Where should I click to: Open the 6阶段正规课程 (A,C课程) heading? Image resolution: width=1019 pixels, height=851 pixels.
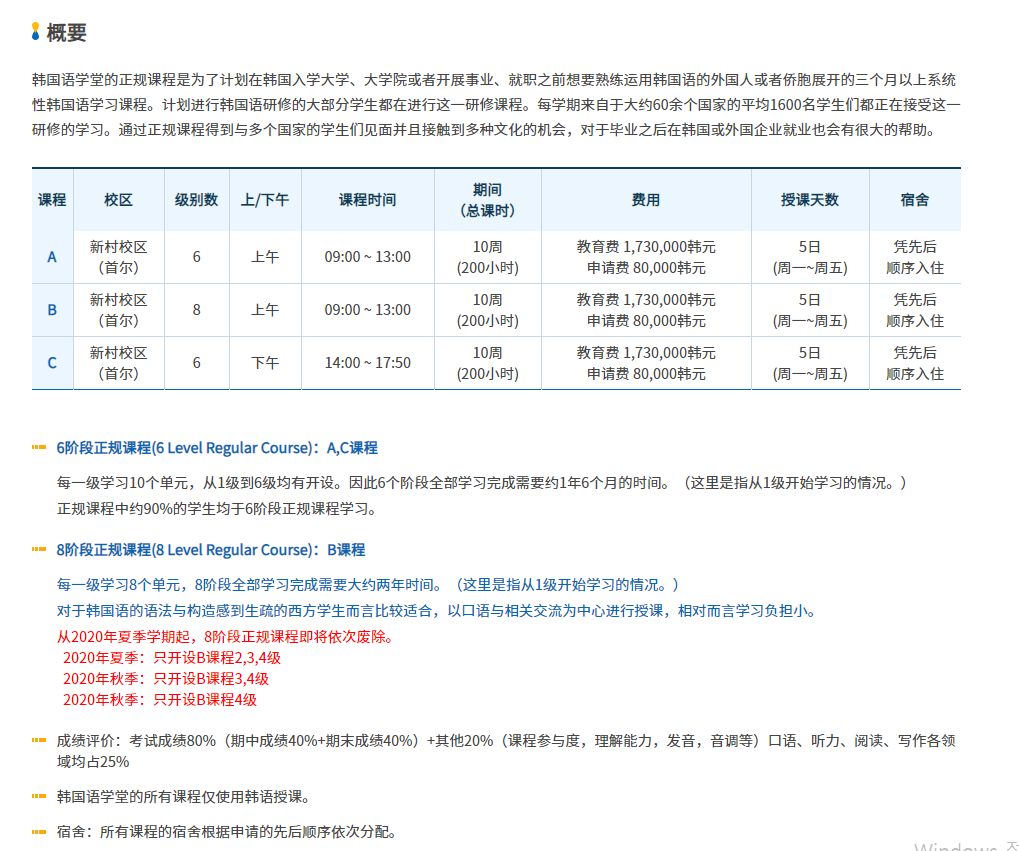[217, 448]
